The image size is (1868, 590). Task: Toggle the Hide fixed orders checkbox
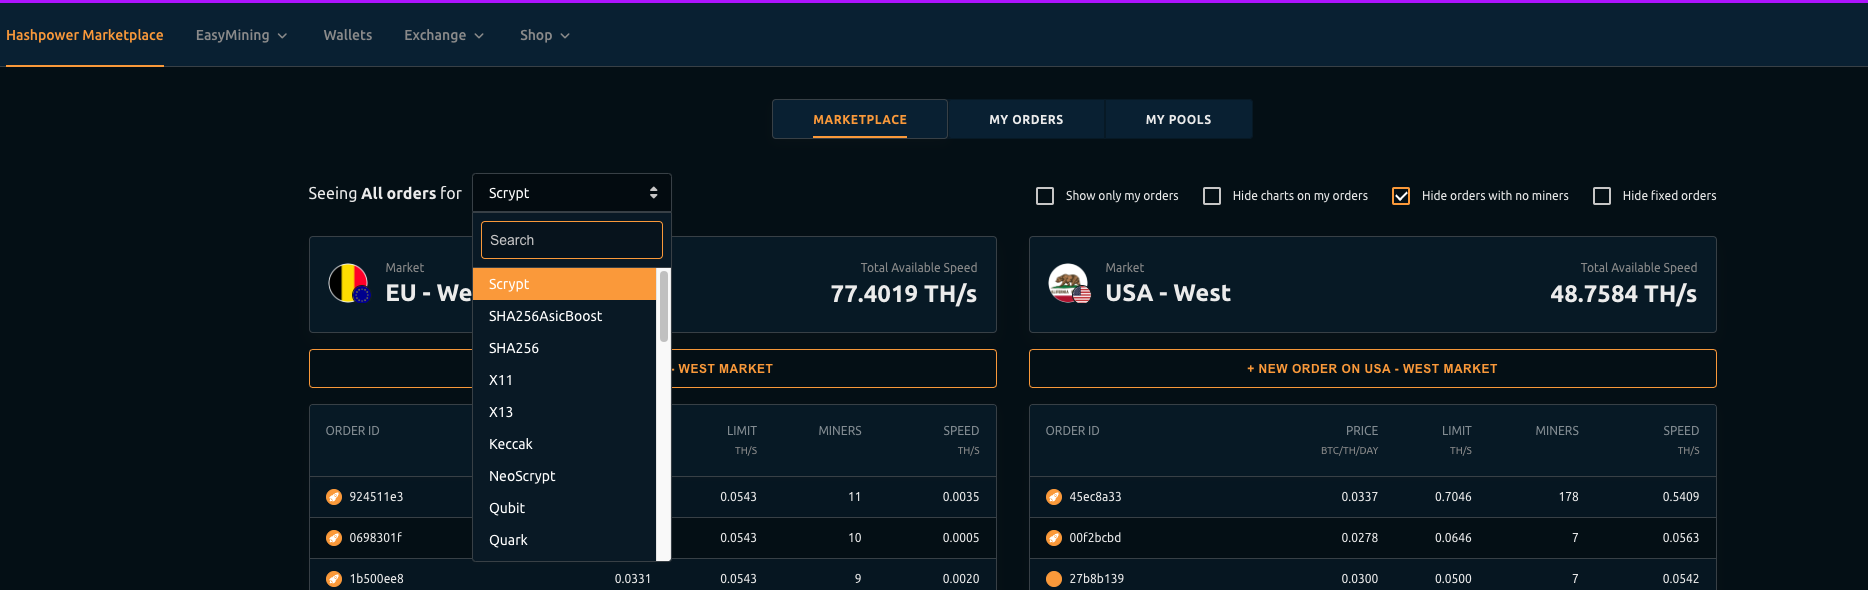(x=1602, y=196)
